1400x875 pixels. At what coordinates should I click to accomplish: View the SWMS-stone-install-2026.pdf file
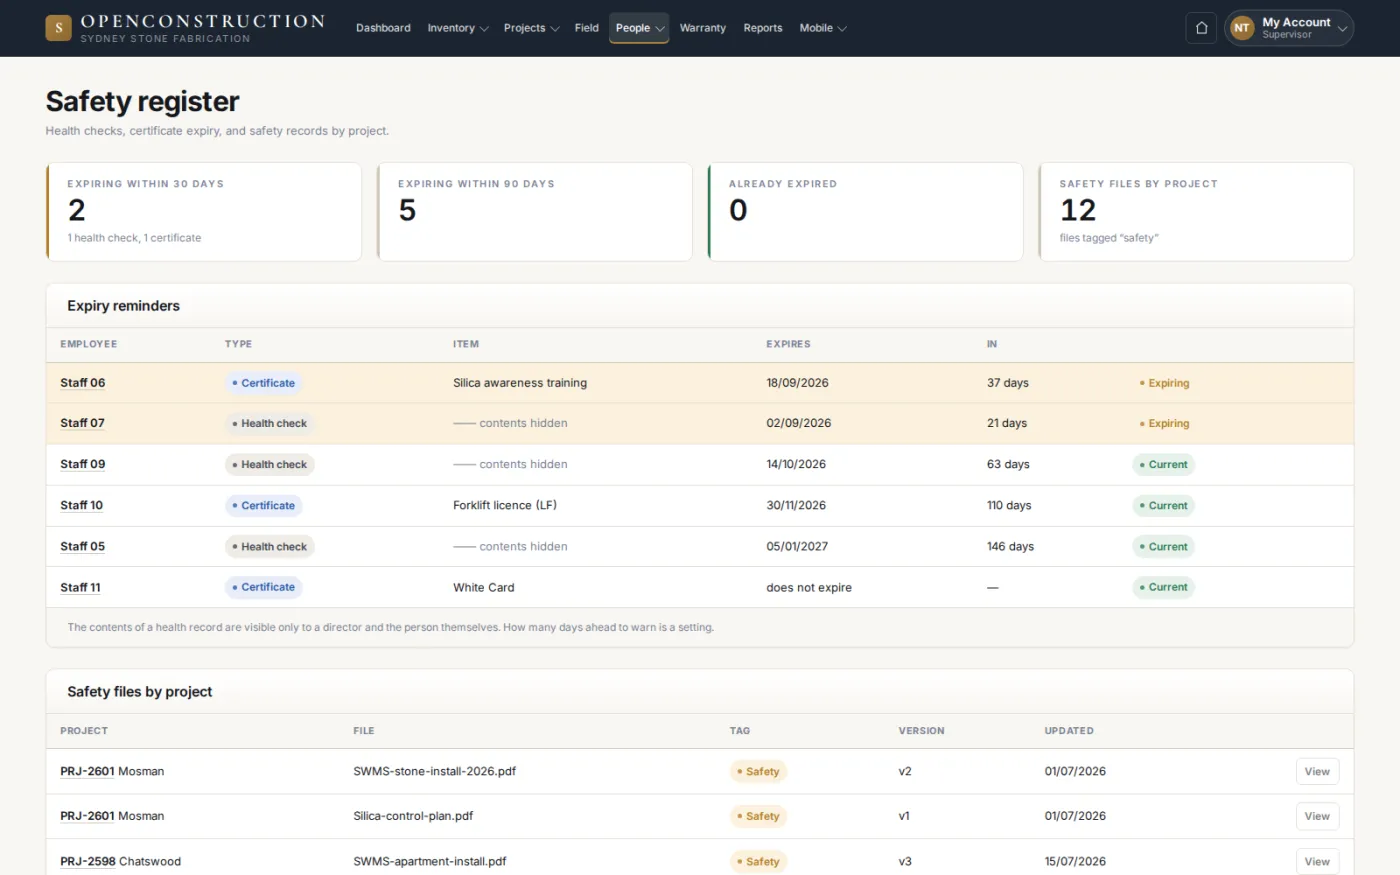1317,771
